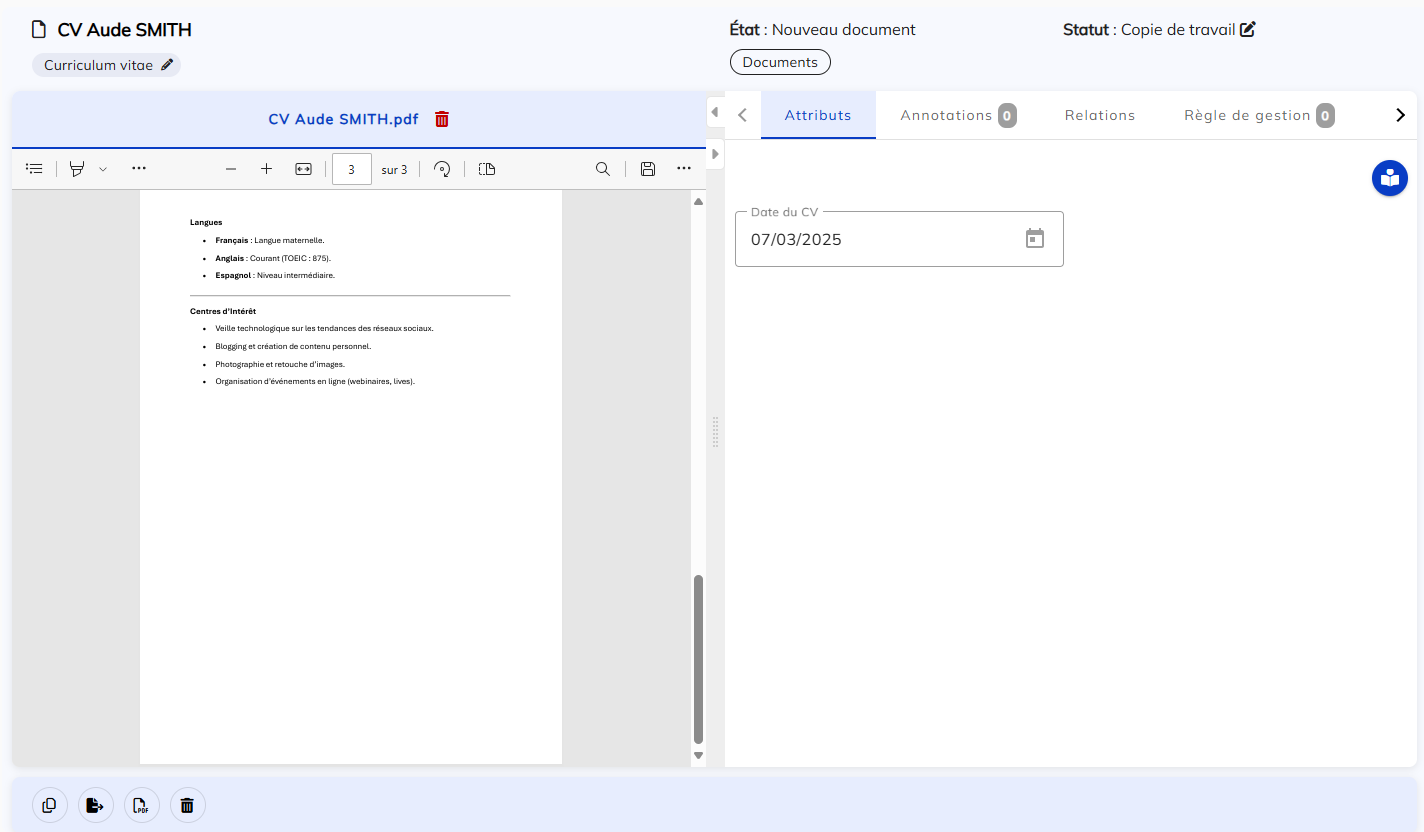The height and width of the screenshot is (832, 1424).
Task: Edit the Curriculum vitae document type
Action: pyautogui.click(x=167, y=65)
